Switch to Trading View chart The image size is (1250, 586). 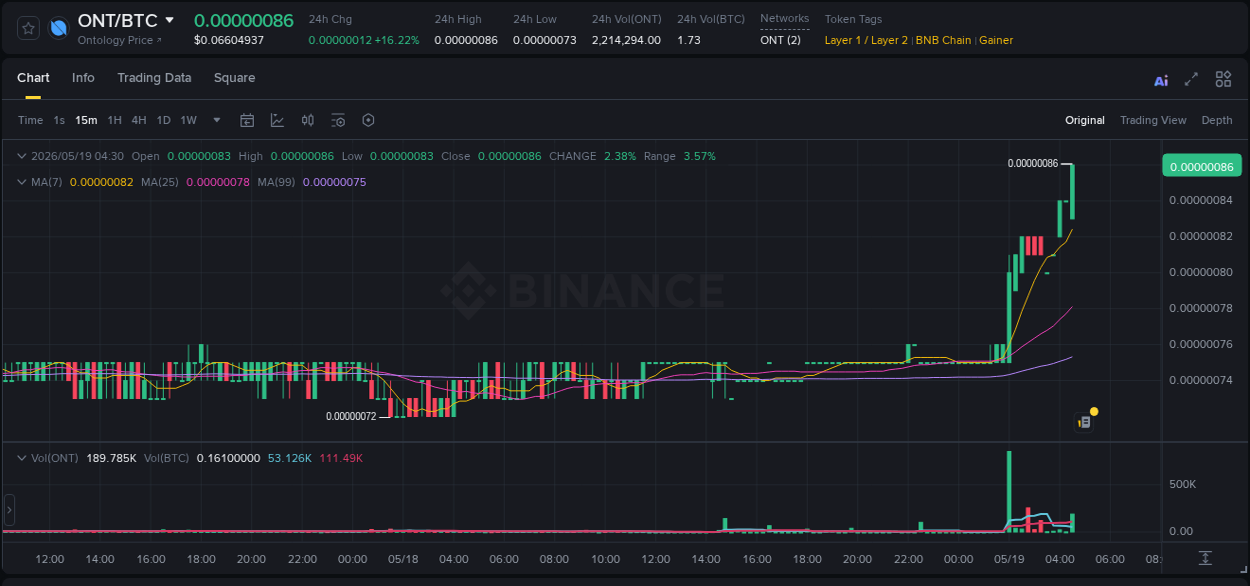tap(1153, 120)
